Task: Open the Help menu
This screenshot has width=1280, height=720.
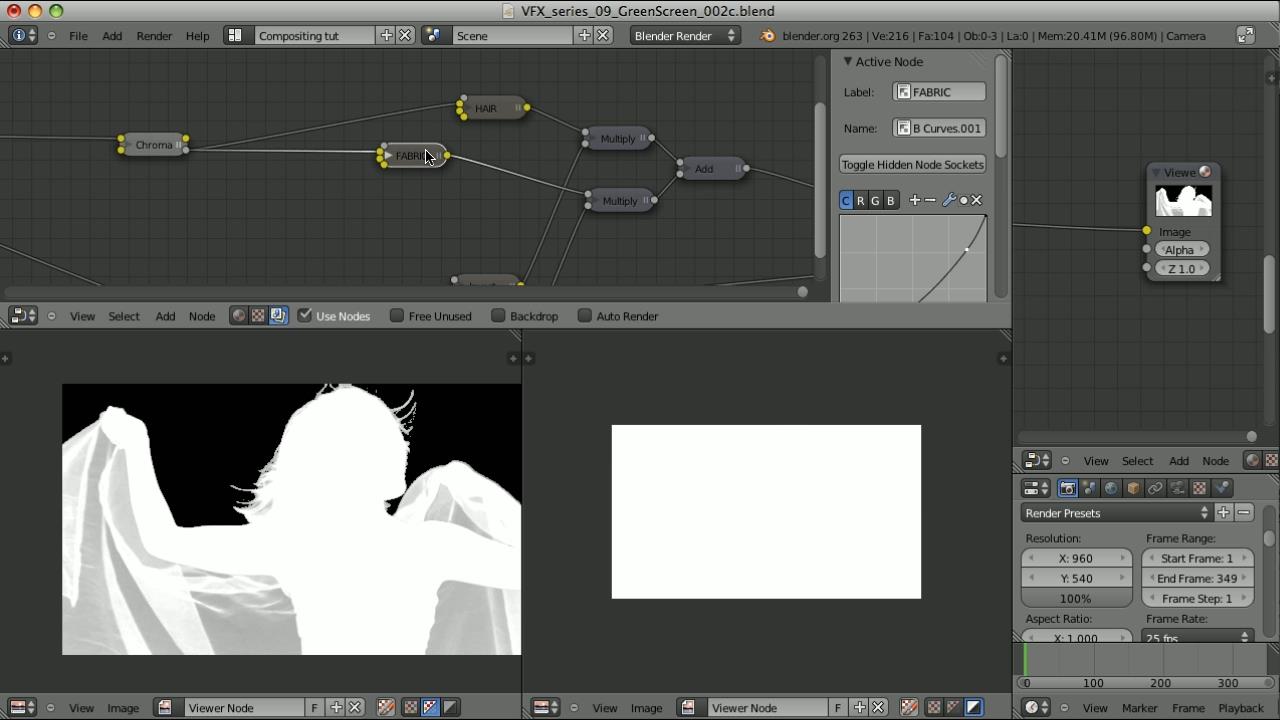Action: (197, 35)
